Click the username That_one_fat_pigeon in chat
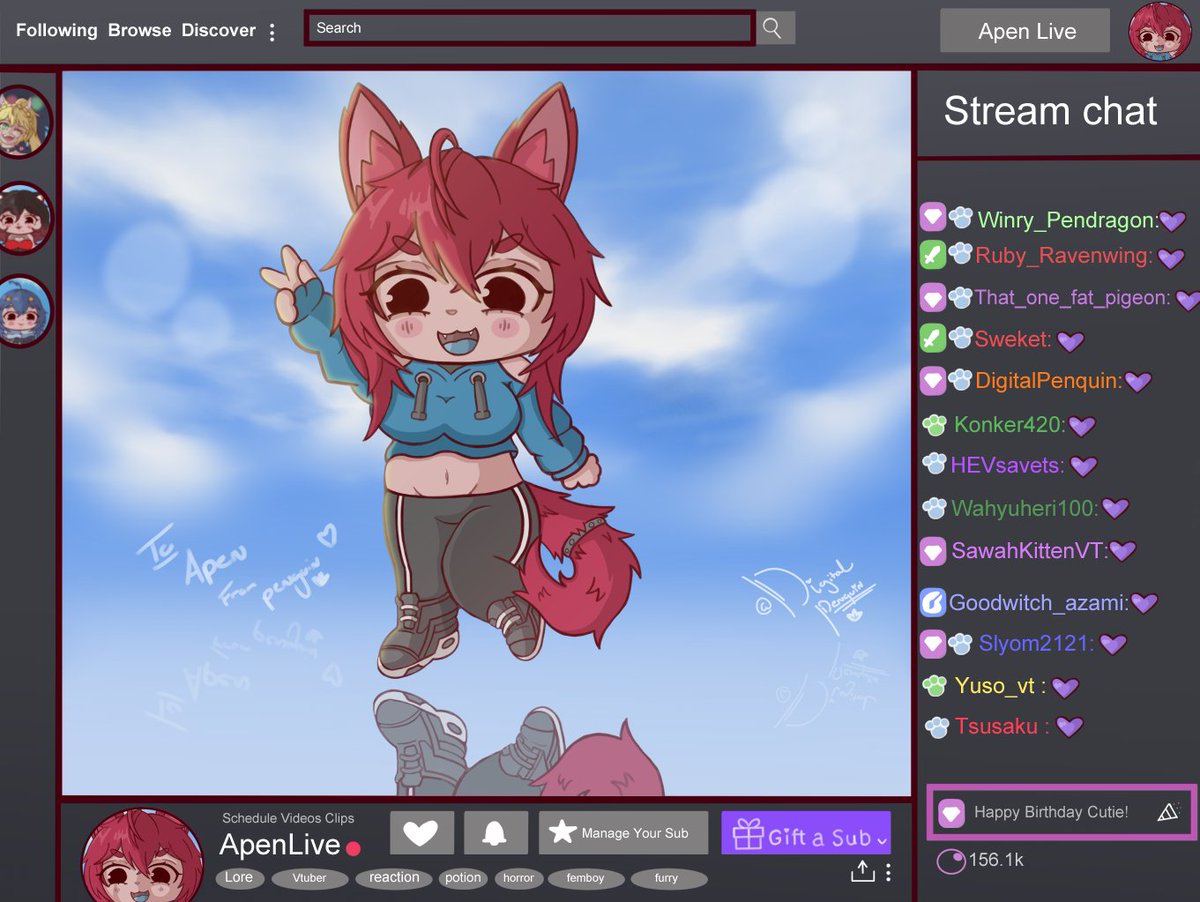 (1071, 297)
